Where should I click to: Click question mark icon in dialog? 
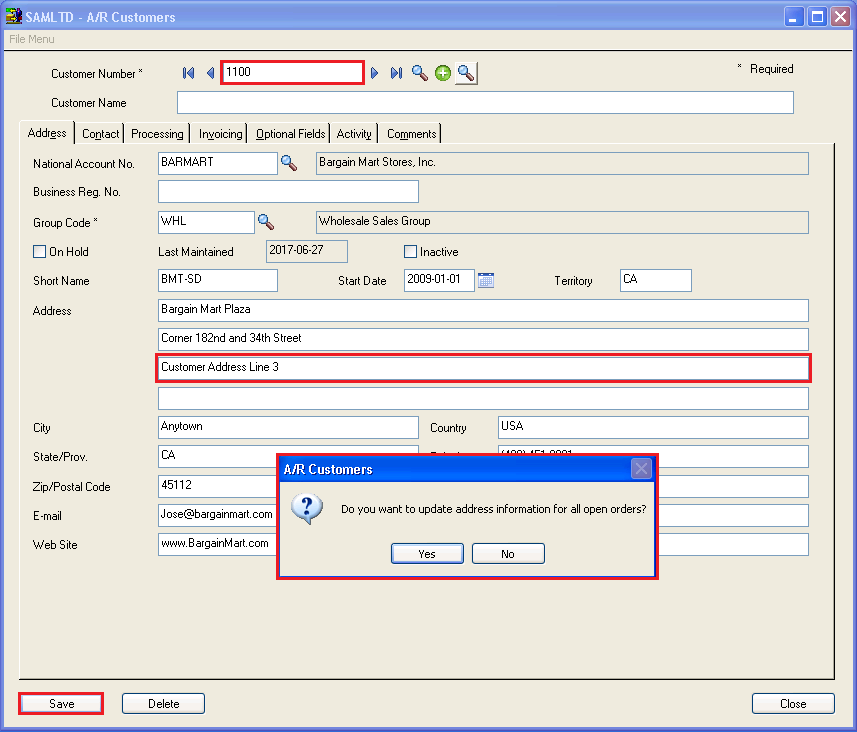click(x=307, y=509)
